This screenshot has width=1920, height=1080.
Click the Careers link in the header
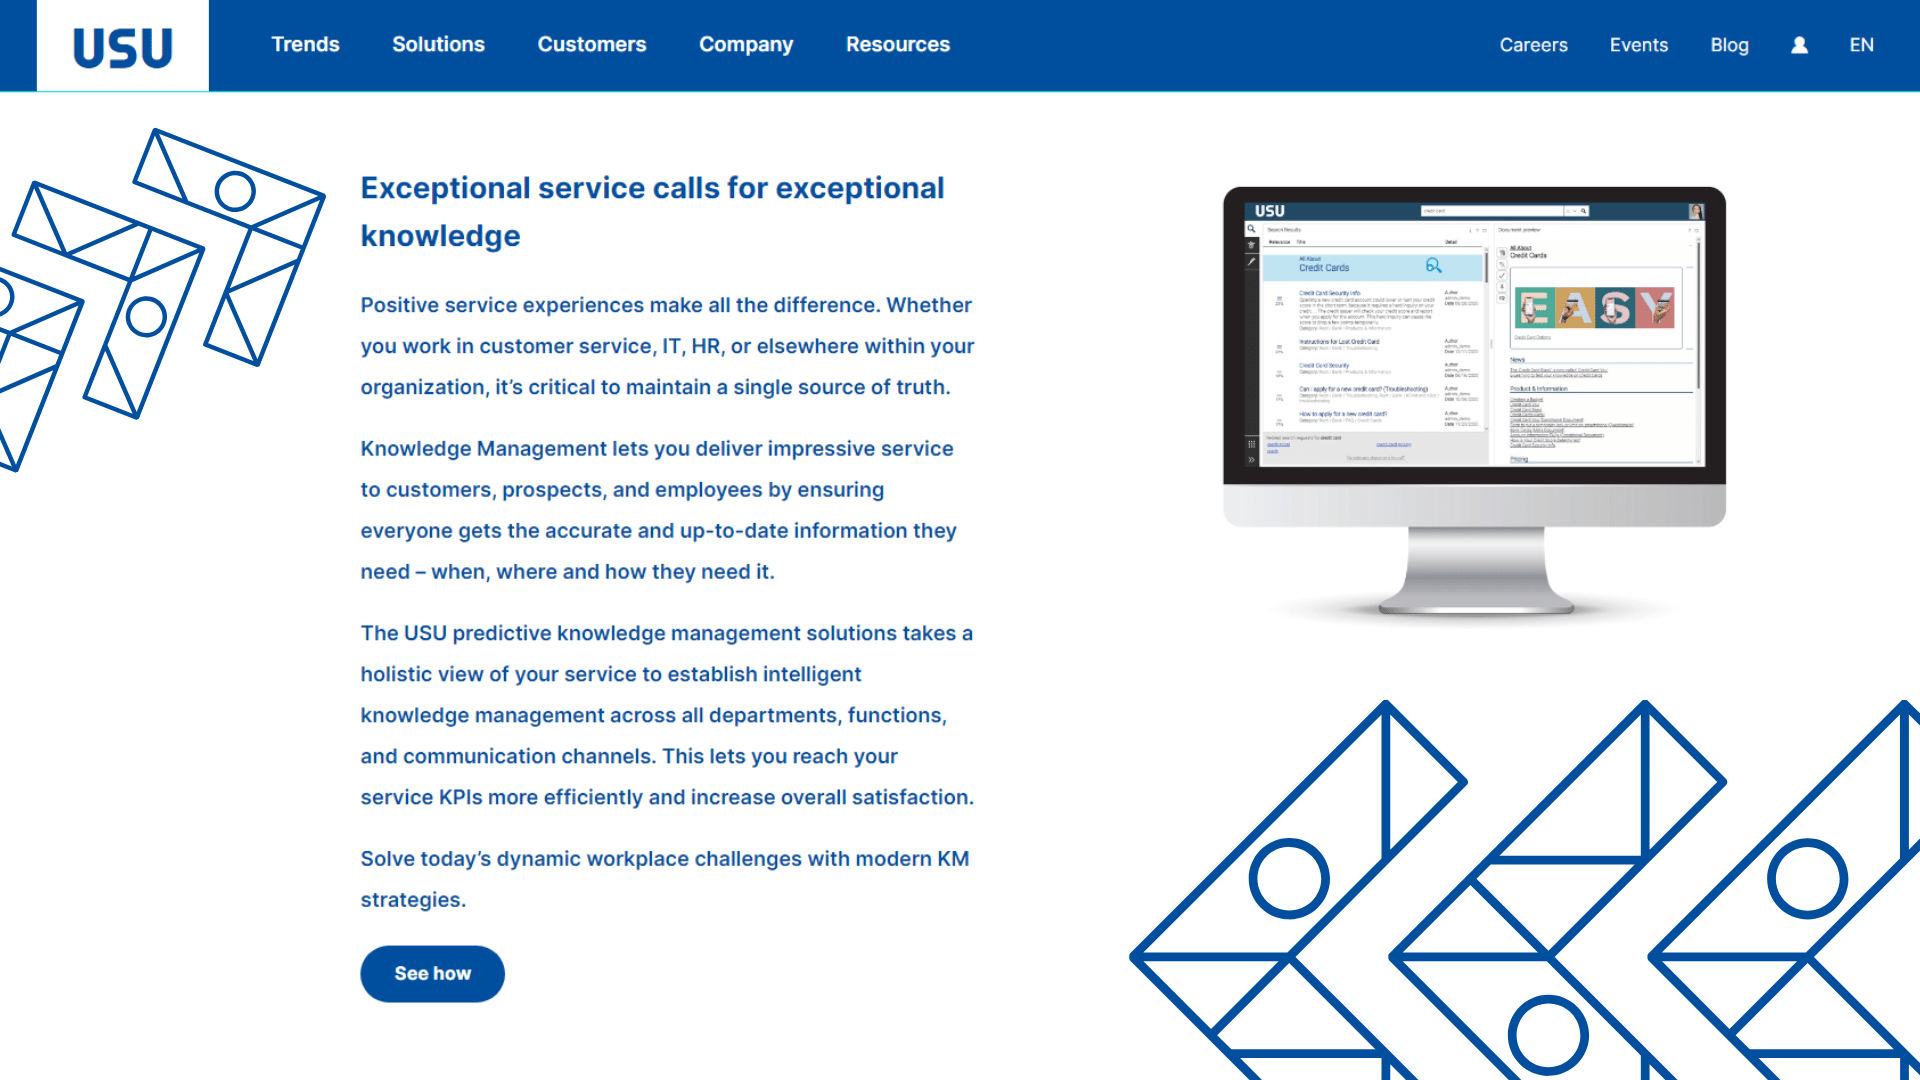click(1534, 45)
